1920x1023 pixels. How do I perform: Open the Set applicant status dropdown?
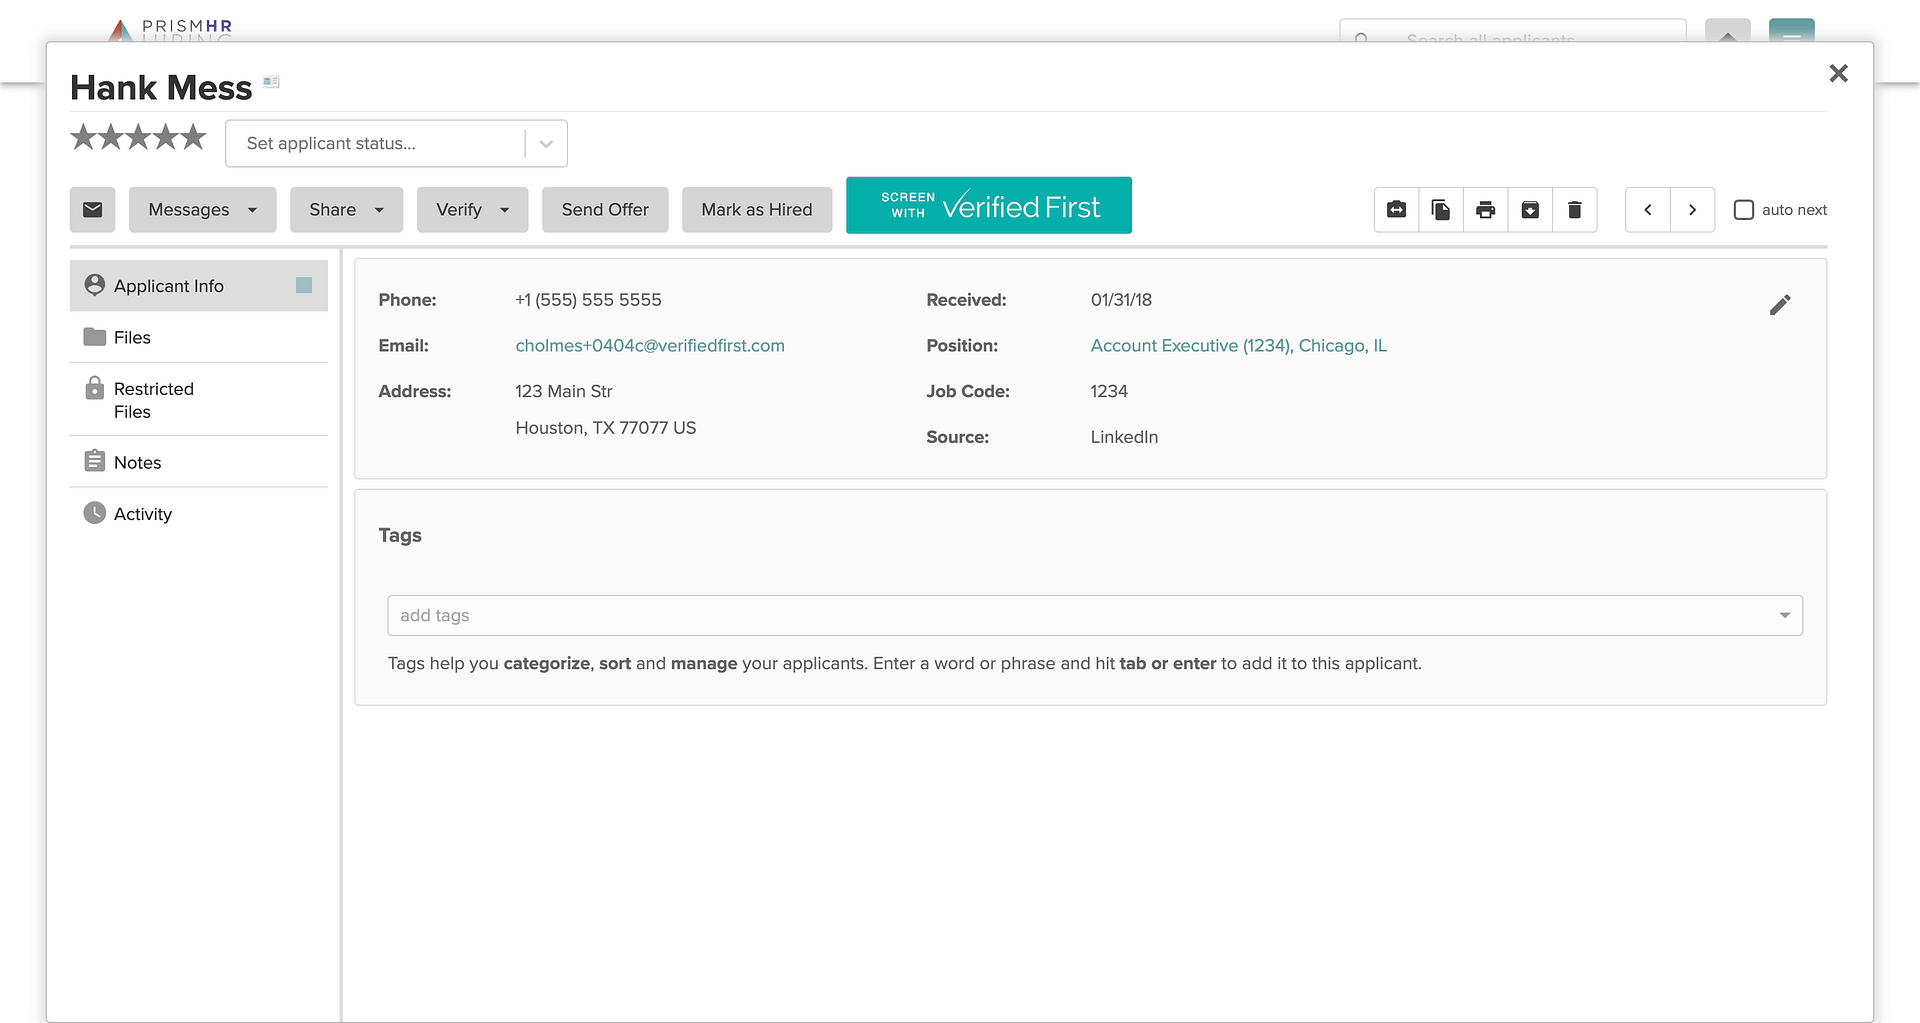point(396,144)
